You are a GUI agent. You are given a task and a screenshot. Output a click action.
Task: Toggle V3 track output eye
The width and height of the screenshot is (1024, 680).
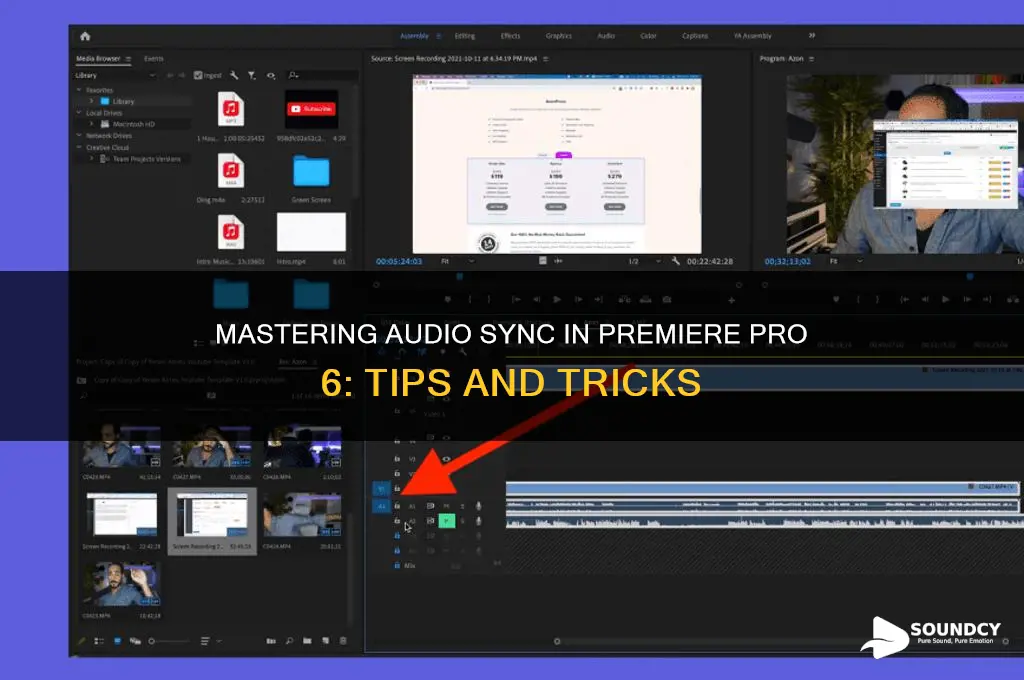(x=447, y=459)
